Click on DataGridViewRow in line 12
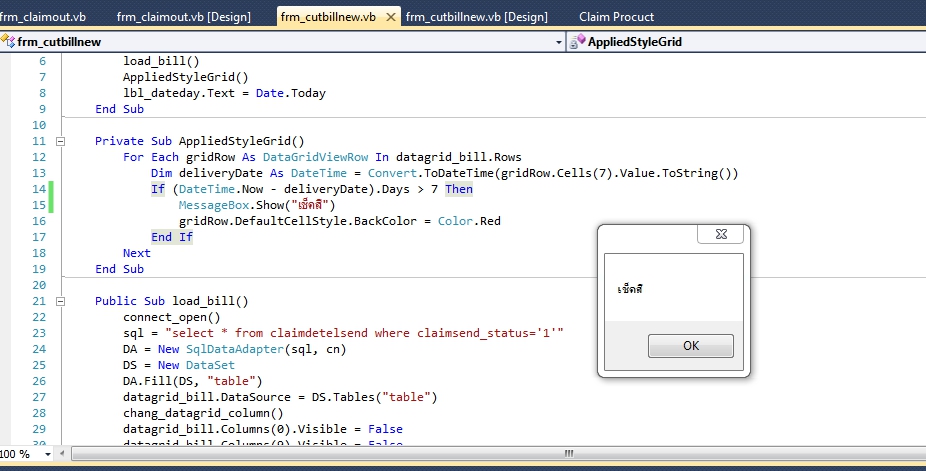 (315, 157)
